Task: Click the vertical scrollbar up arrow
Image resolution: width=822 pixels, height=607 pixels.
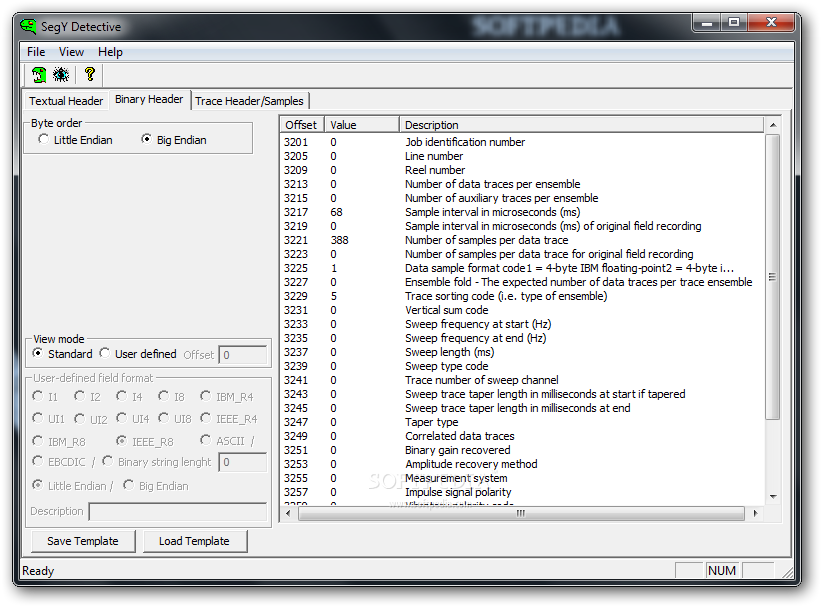Action: [773, 125]
